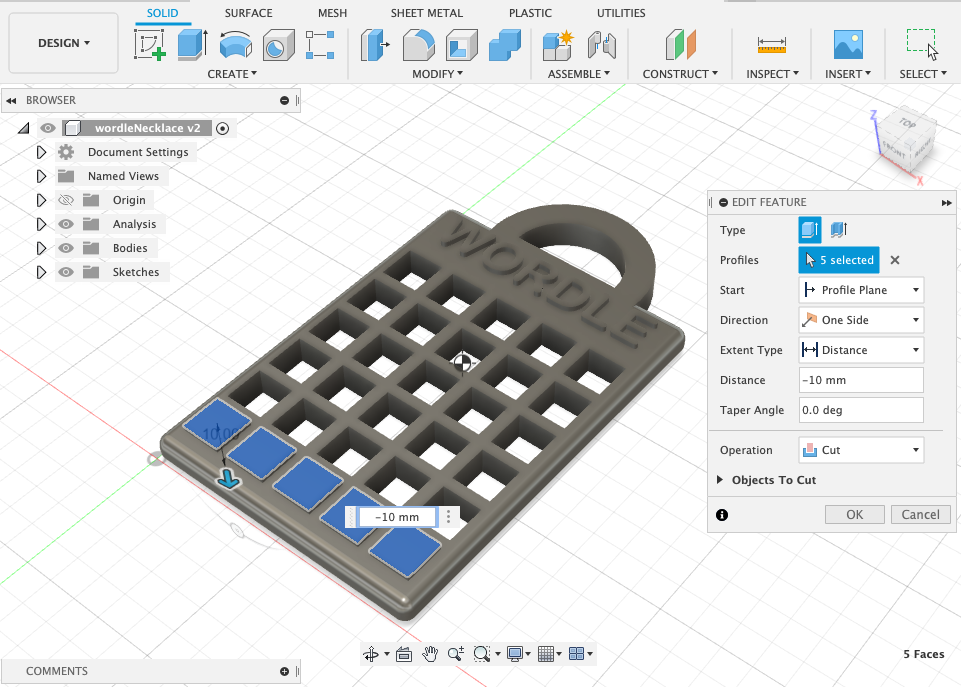This screenshot has width=961, height=687.
Task: Open the ASSEMBLE menu
Action: tap(579, 74)
